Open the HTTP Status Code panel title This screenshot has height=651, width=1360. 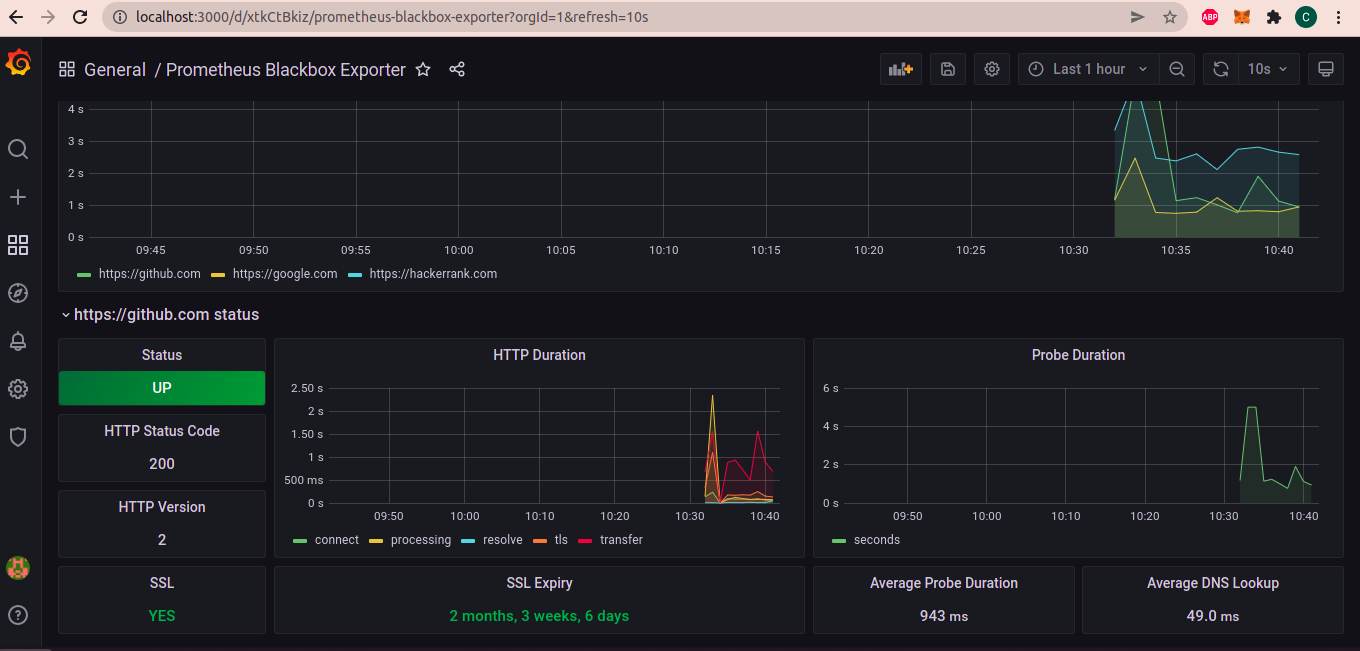pyautogui.click(x=162, y=431)
